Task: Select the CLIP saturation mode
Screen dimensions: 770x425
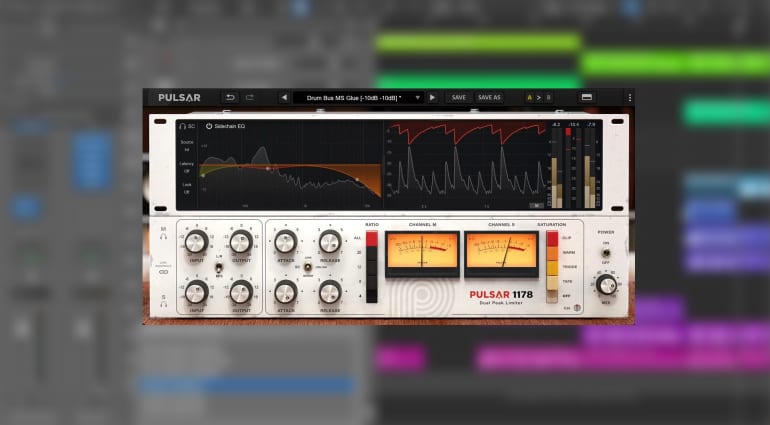Action: pyautogui.click(x=552, y=240)
